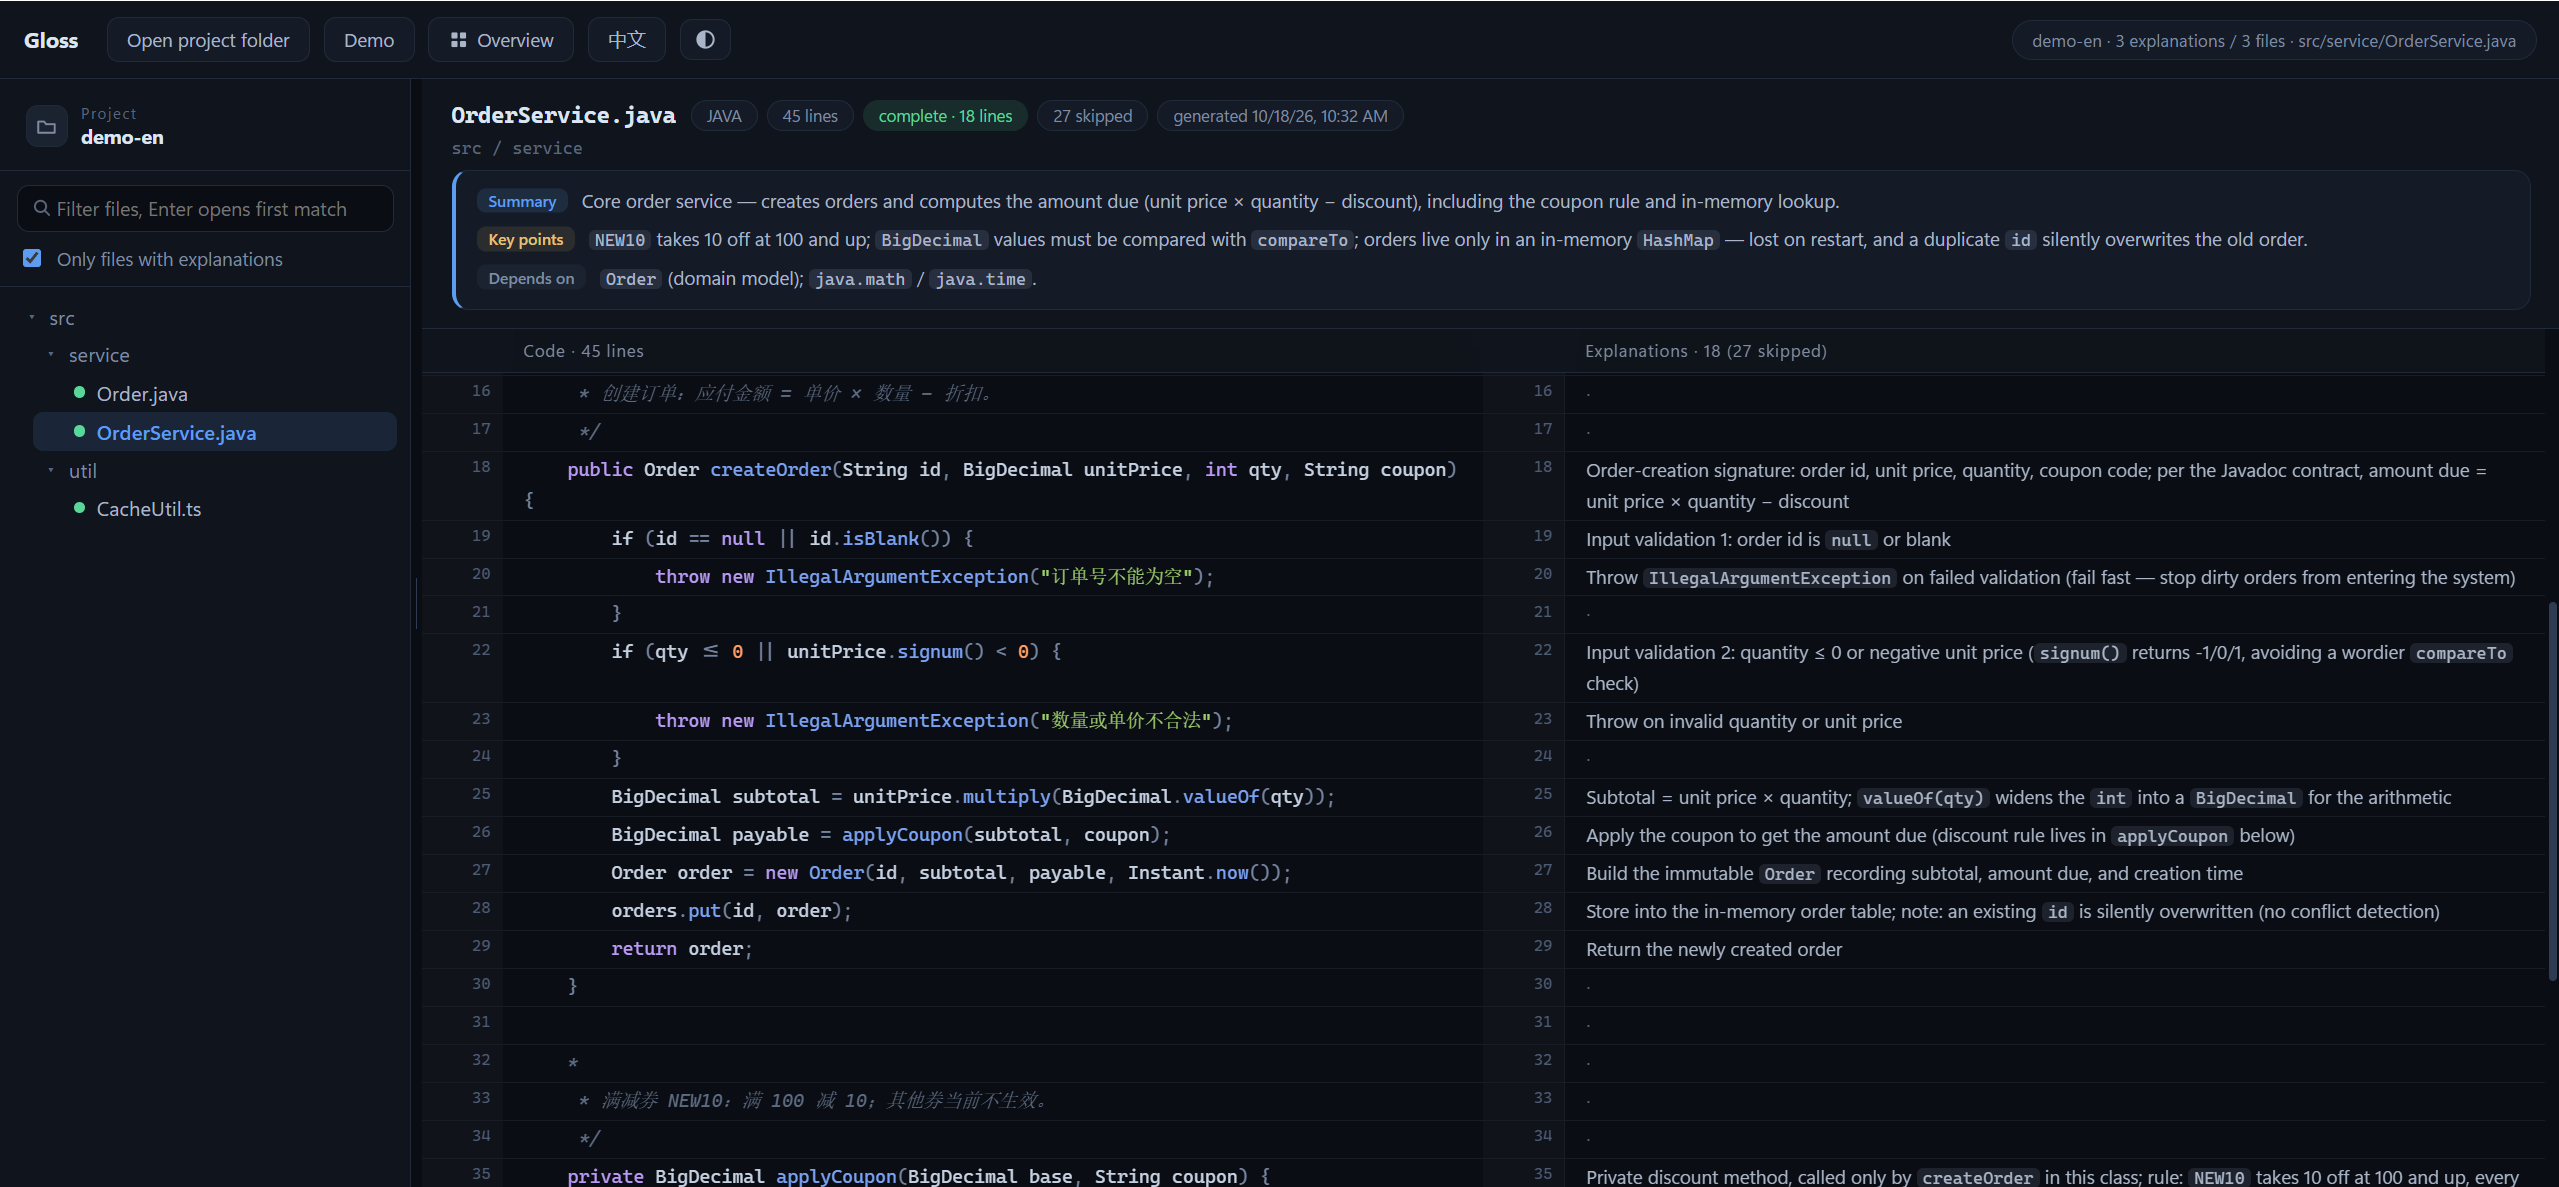
Task: Click the HashMap chip in Key points
Action: click(1677, 240)
